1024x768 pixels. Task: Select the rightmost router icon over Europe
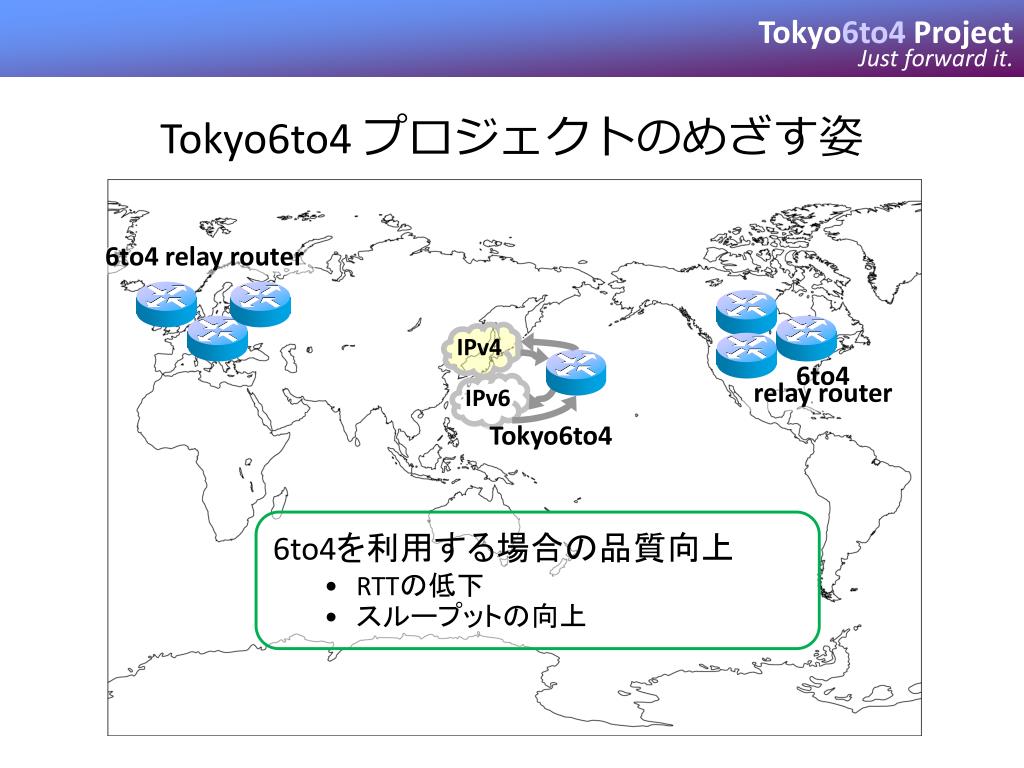click(x=261, y=304)
